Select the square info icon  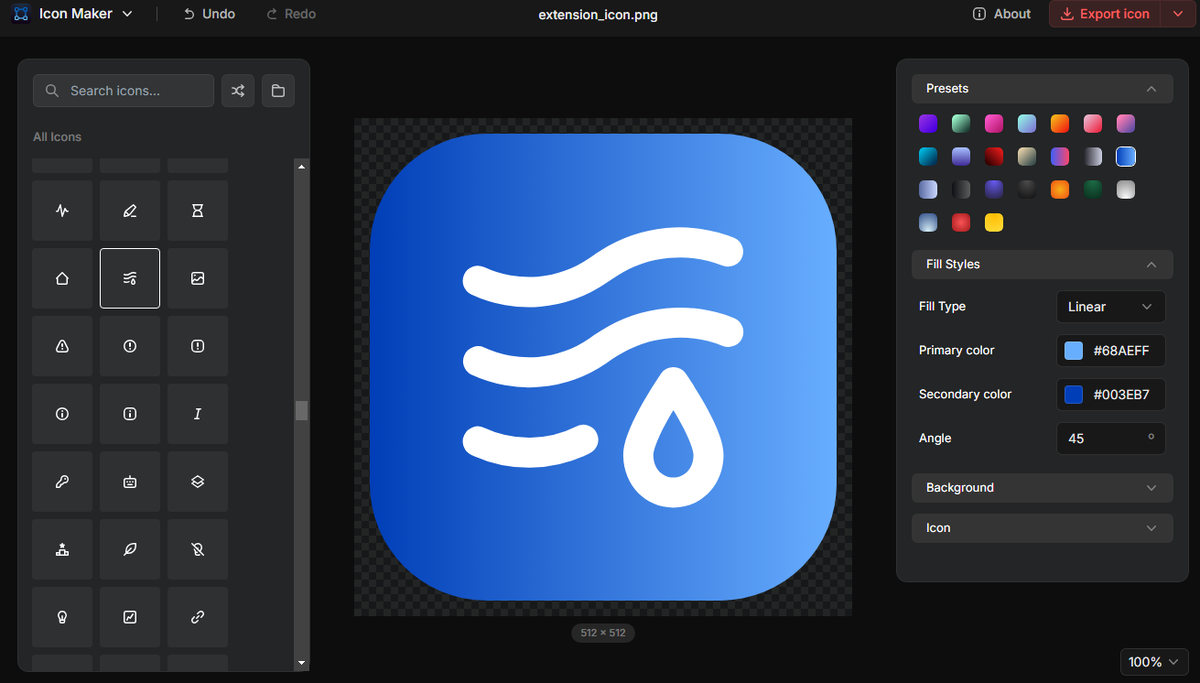tap(130, 414)
